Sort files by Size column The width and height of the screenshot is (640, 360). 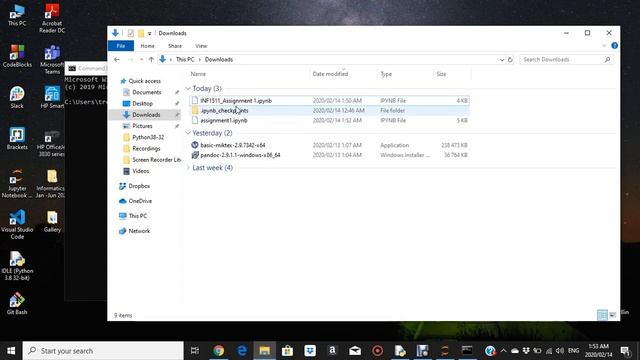click(441, 74)
